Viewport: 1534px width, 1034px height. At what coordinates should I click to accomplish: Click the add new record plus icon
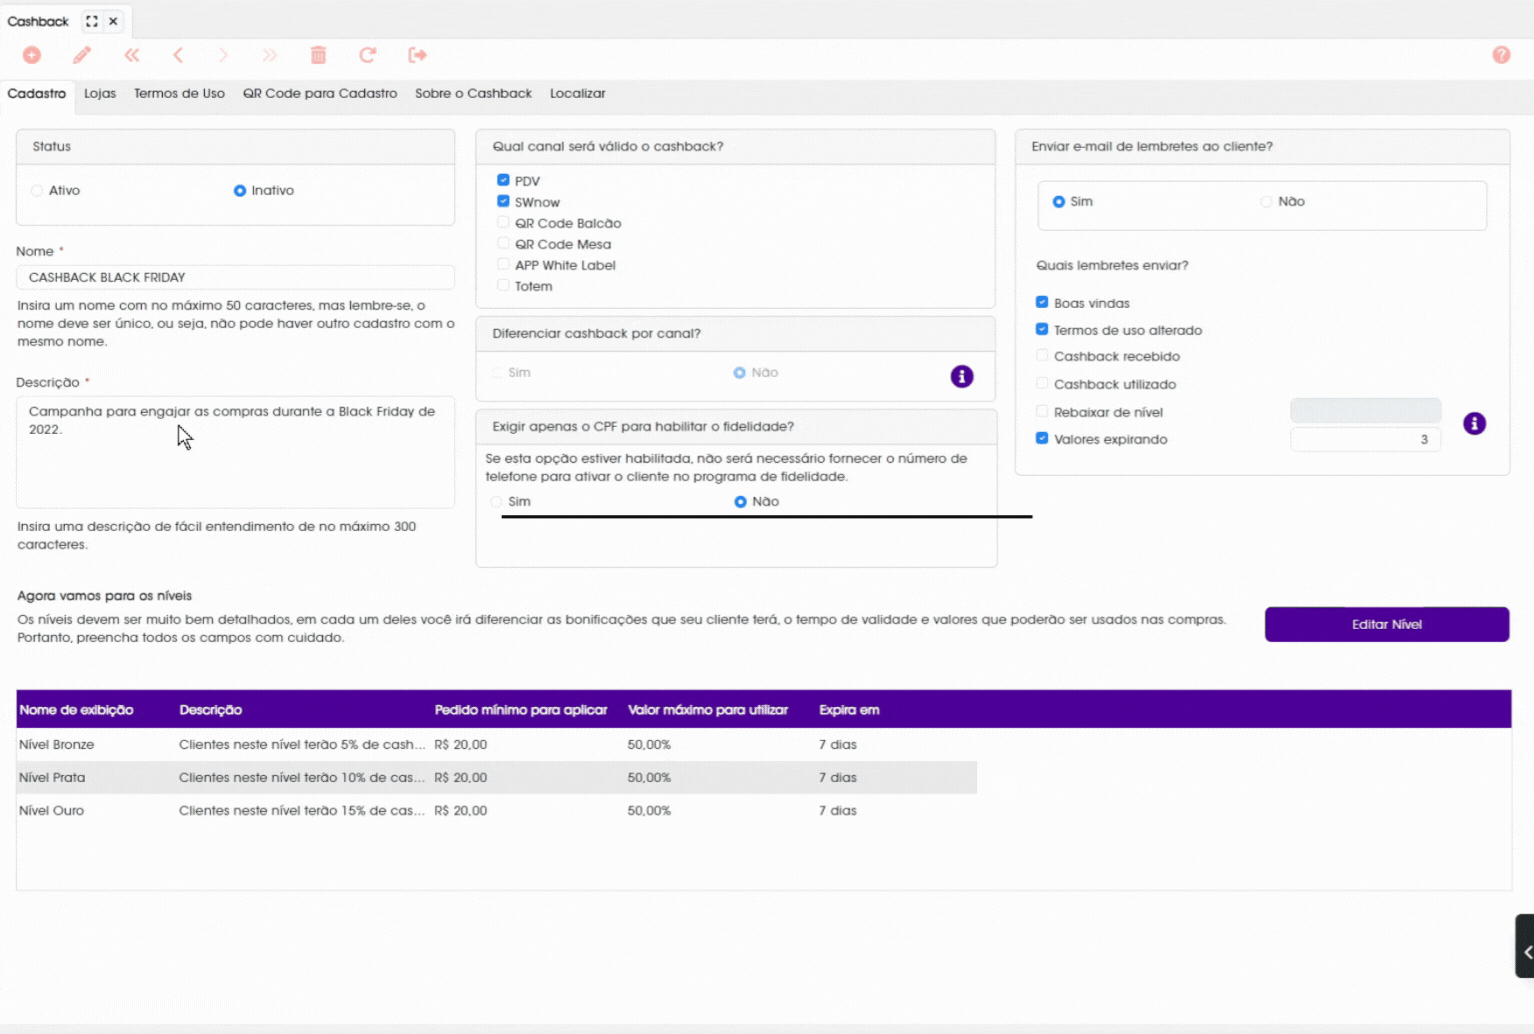click(32, 55)
